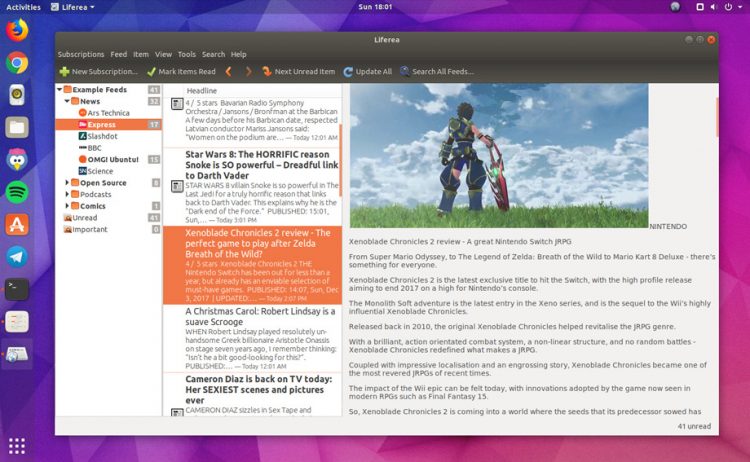Screen dimensions: 750x462
Task: Open the Liferea app menu in top bar
Action: click(73, 7)
